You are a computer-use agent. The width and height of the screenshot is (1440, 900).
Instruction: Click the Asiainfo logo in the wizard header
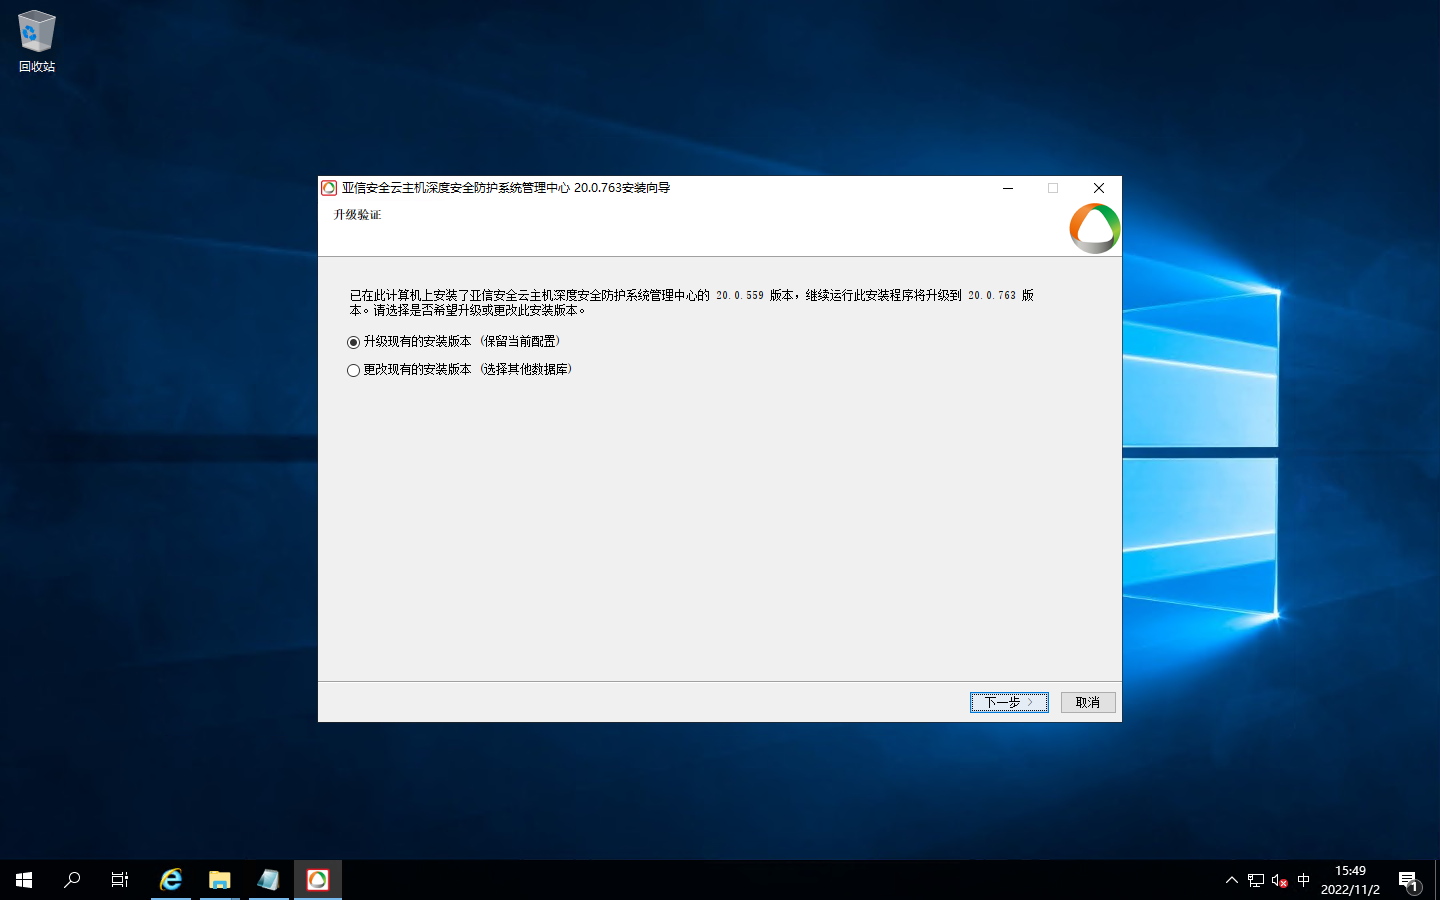1094,228
